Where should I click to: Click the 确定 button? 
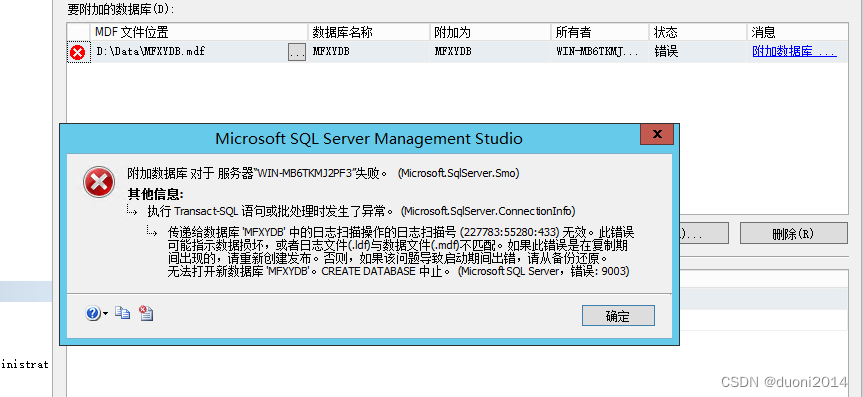click(x=618, y=316)
